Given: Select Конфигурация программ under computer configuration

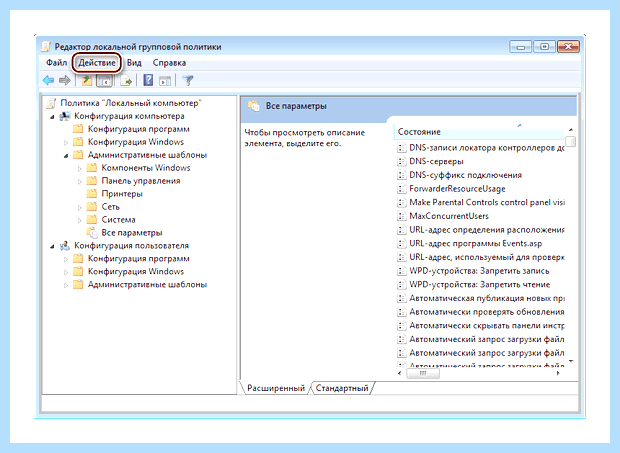Looking at the screenshot, I should (x=138, y=129).
